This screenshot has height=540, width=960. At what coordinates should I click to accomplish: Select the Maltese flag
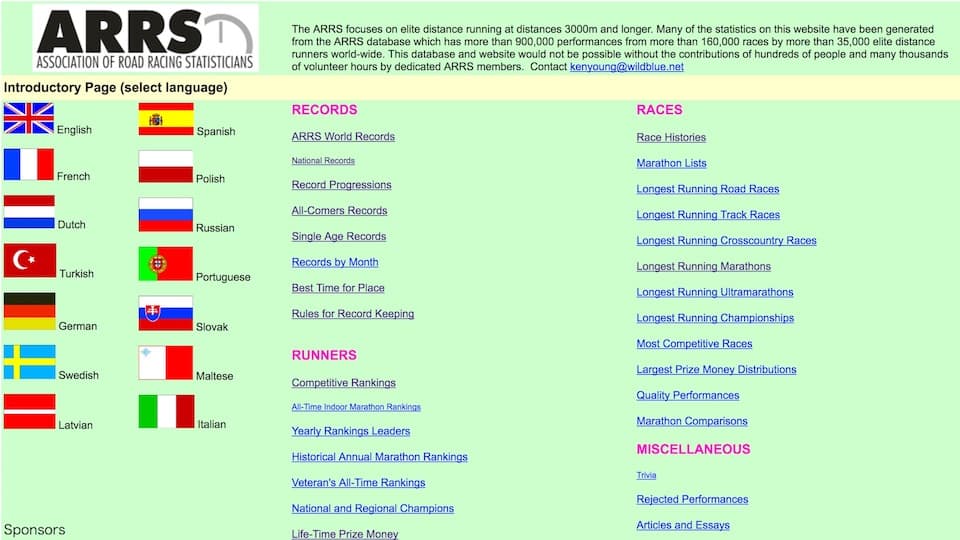click(x=165, y=363)
